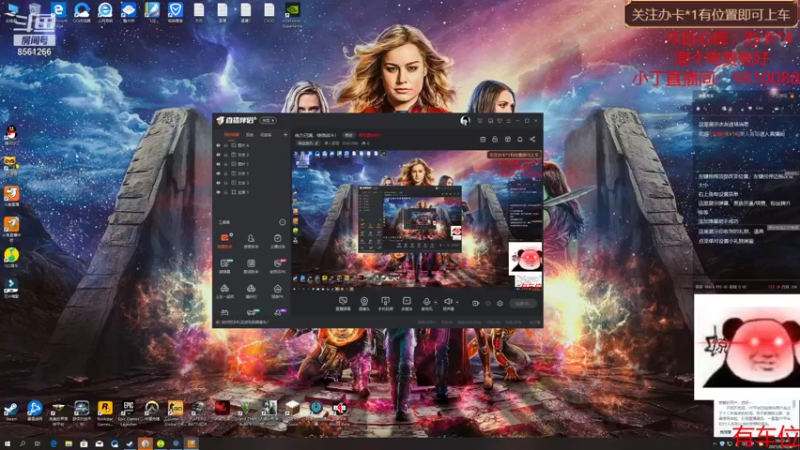
Task: Switch to the second scene tab
Action: point(249,135)
